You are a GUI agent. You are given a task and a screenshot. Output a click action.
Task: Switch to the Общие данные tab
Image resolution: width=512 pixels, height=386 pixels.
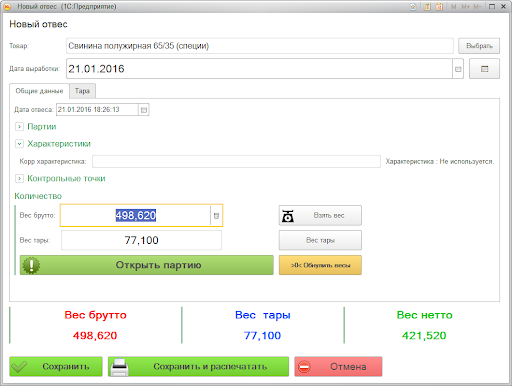click(39, 91)
